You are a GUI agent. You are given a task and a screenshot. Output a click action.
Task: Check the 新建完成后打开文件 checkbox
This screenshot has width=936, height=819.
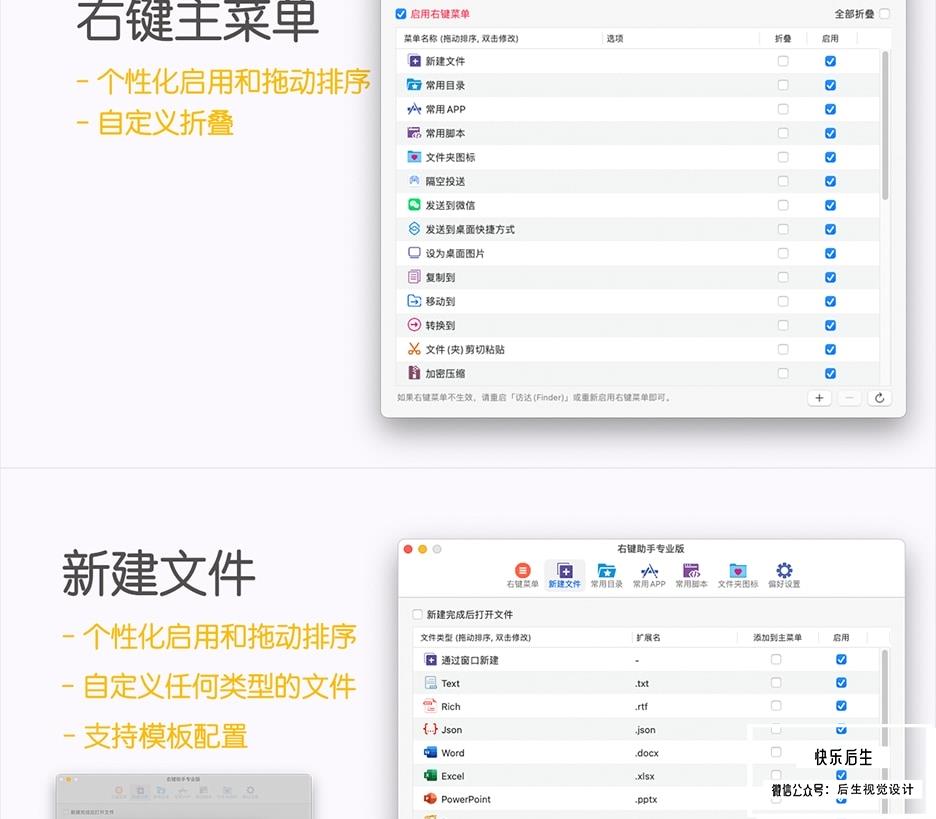[418, 614]
